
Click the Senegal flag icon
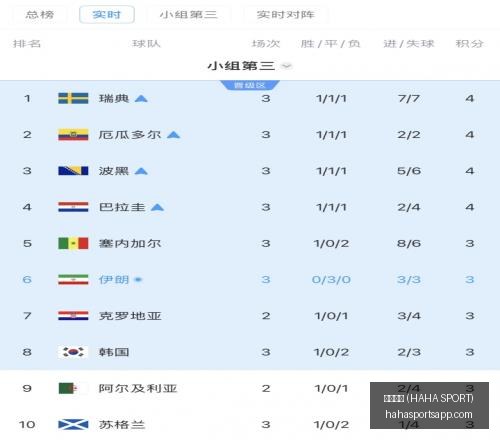pyautogui.click(x=73, y=243)
